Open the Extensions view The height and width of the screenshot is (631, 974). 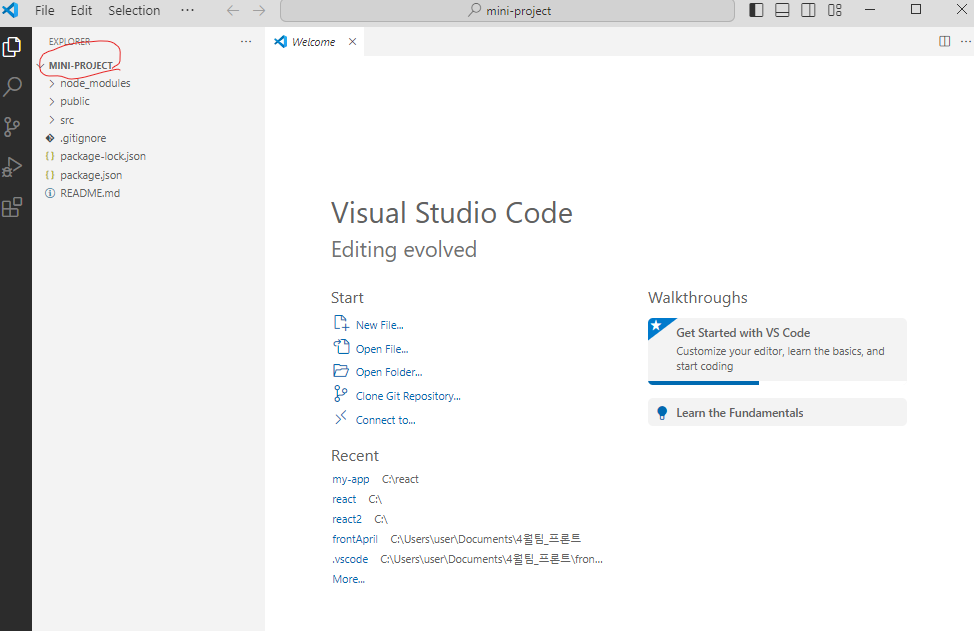click(12, 207)
